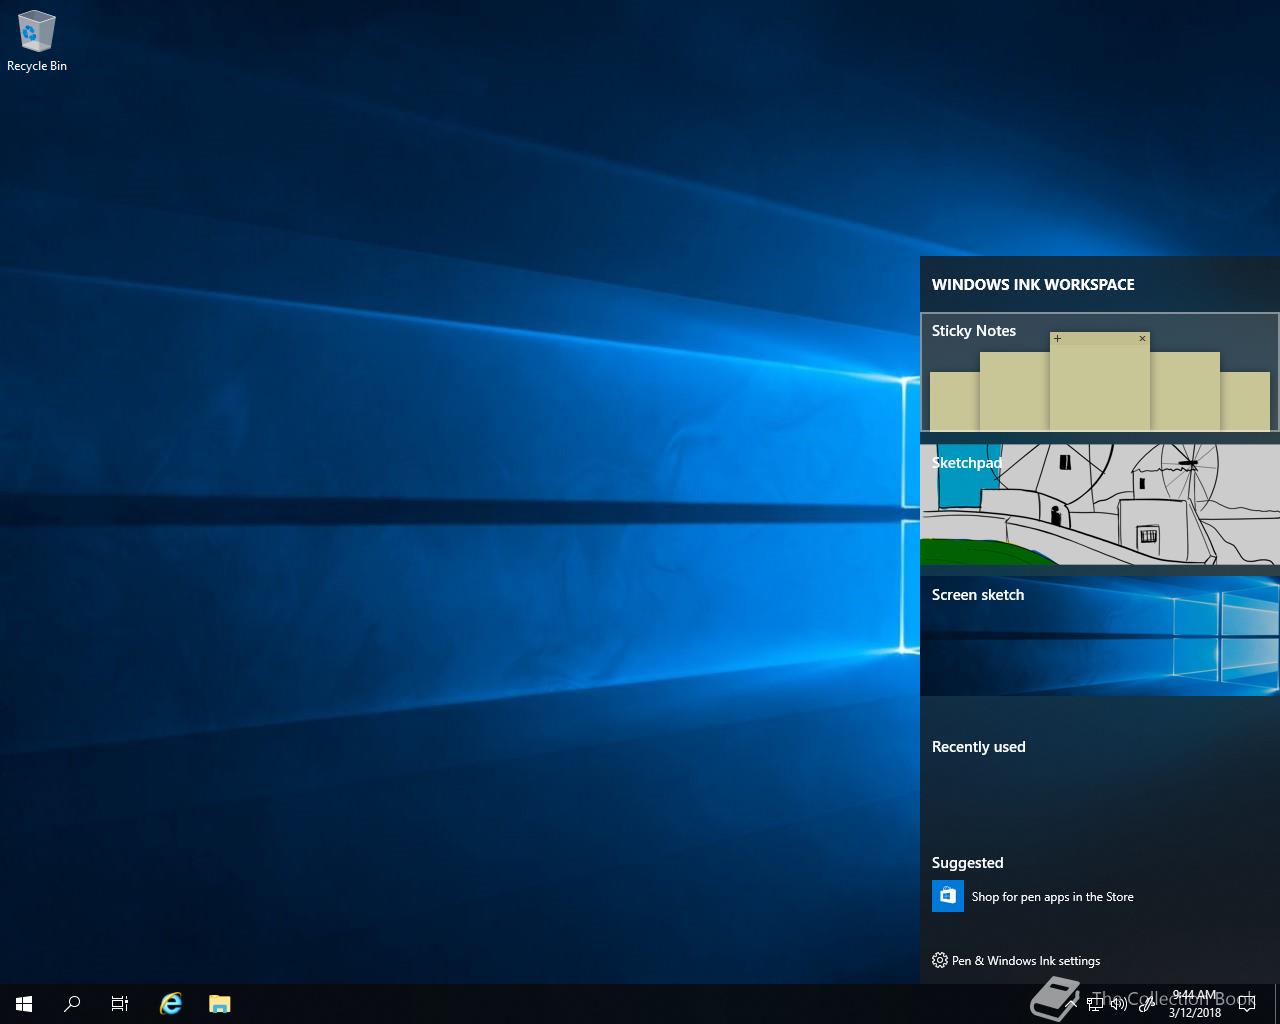The image size is (1280, 1024).
Task: Open the volume speaker control in tray
Action: (x=1119, y=1004)
